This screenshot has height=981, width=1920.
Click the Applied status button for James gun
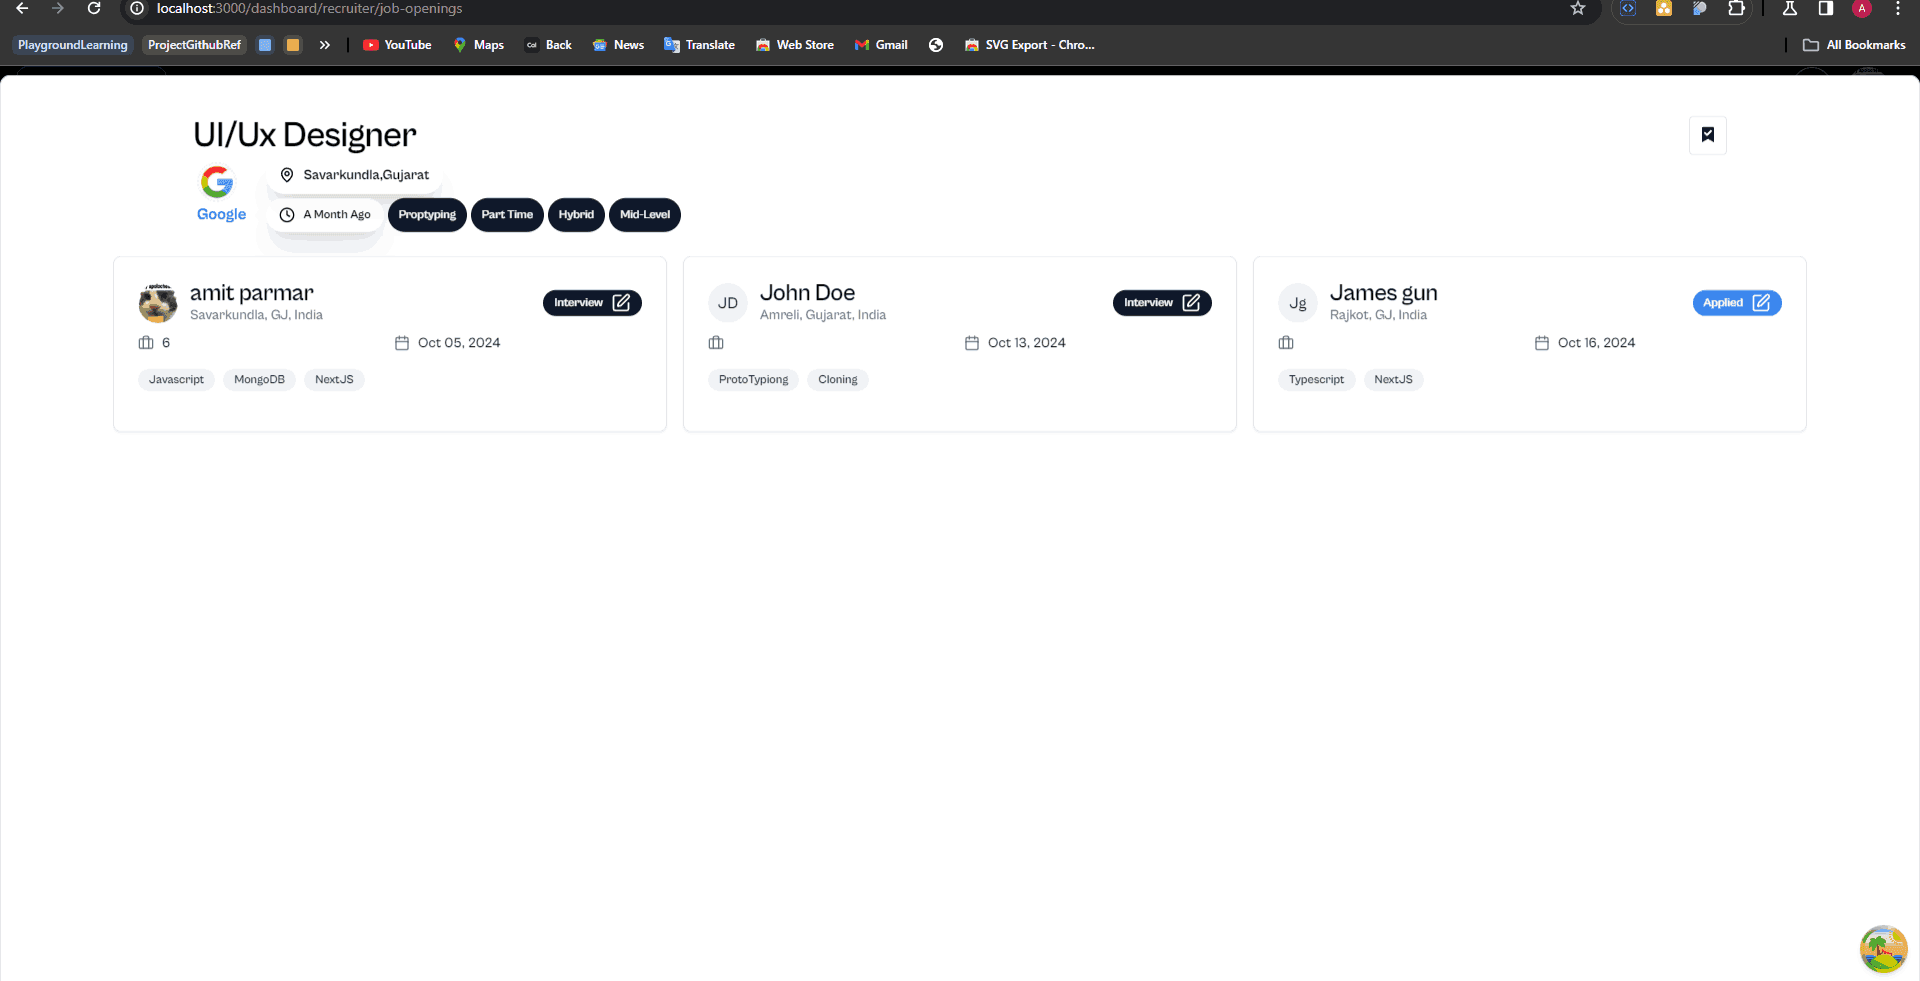[1737, 303]
